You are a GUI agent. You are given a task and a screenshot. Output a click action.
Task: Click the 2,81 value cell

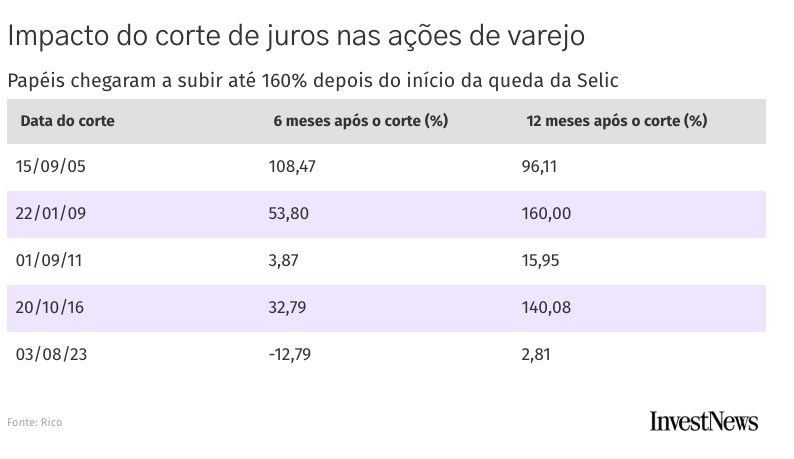pos(536,354)
